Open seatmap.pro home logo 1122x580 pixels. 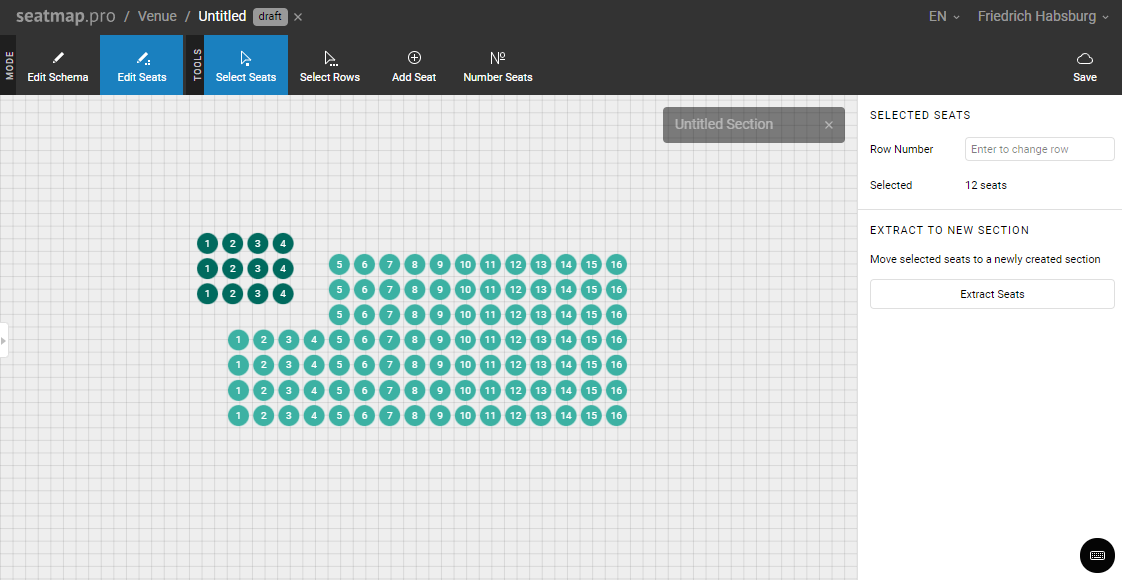click(66, 17)
